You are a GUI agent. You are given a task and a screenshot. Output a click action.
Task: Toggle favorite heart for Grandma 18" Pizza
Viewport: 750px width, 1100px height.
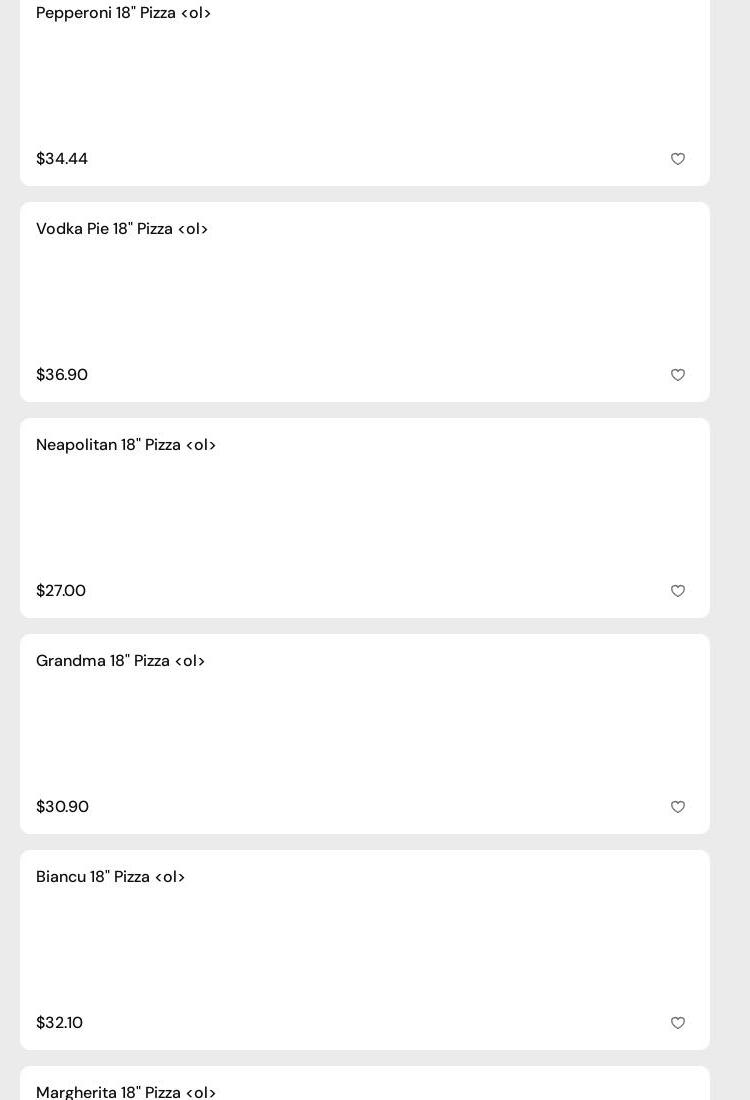click(x=678, y=807)
